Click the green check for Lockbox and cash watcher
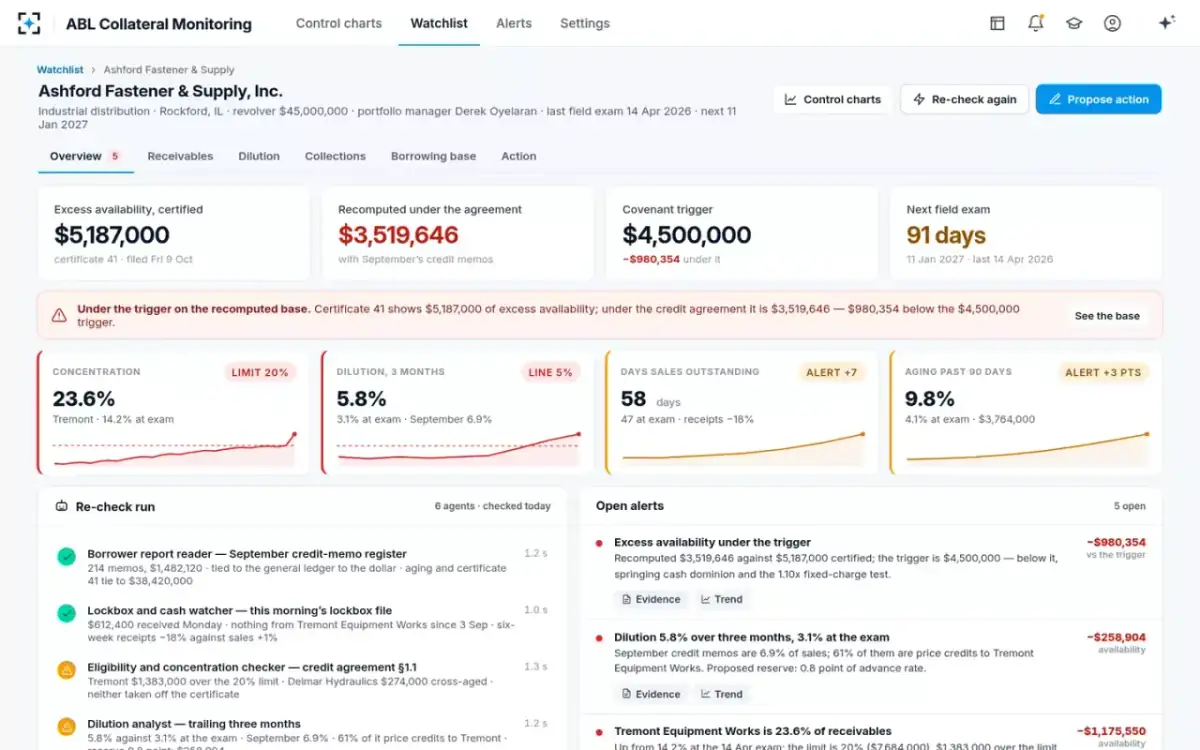1200x750 pixels. tap(66, 613)
